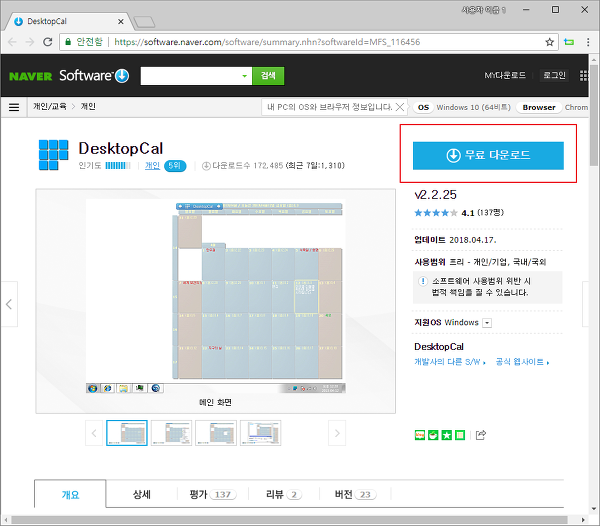Click the green browser extension icon

click(x=569, y=42)
